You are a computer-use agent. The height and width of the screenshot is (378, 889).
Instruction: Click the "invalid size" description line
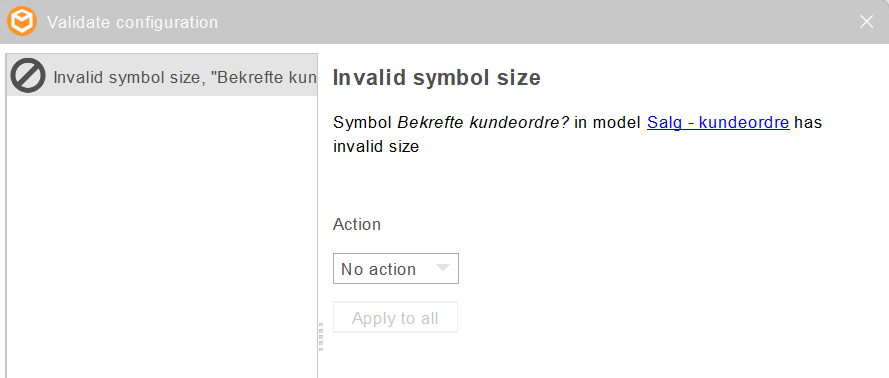coord(376,147)
